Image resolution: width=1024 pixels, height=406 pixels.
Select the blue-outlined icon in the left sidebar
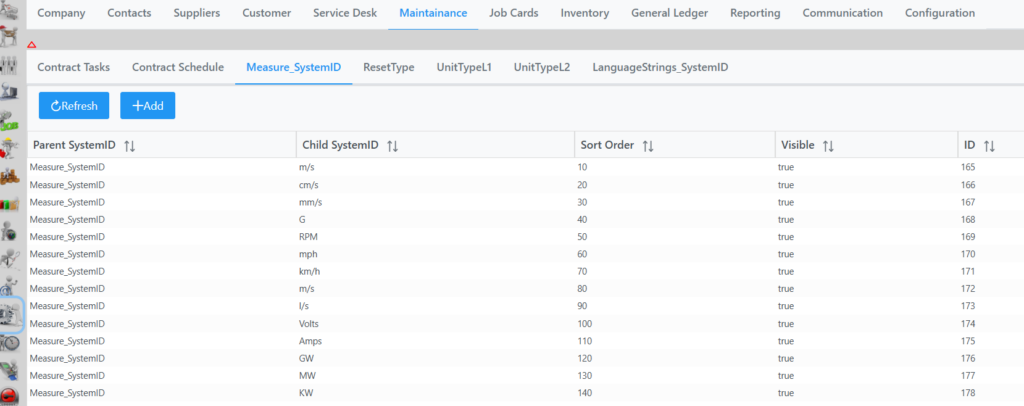12,314
